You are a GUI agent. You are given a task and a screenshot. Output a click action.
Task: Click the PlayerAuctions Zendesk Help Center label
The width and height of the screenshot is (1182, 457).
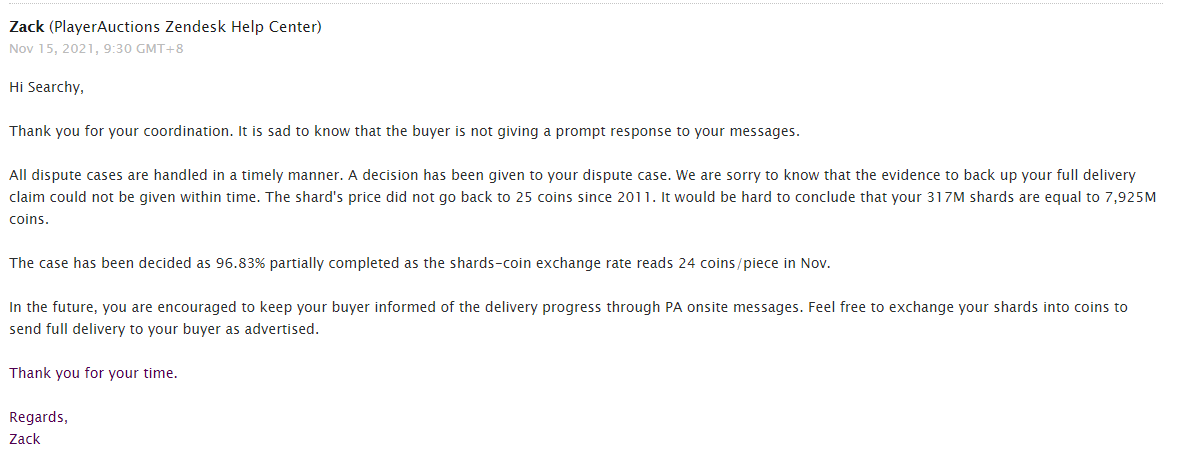(185, 27)
